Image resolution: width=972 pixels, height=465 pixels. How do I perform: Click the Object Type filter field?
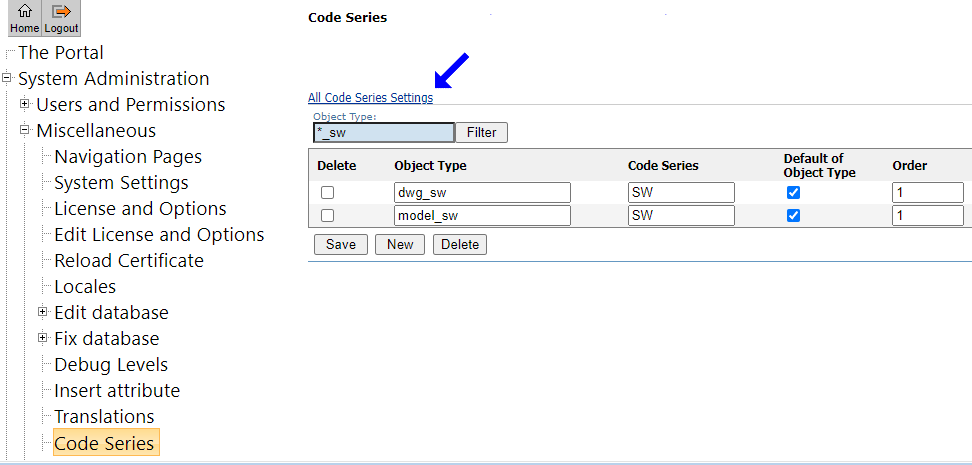[x=383, y=132]
